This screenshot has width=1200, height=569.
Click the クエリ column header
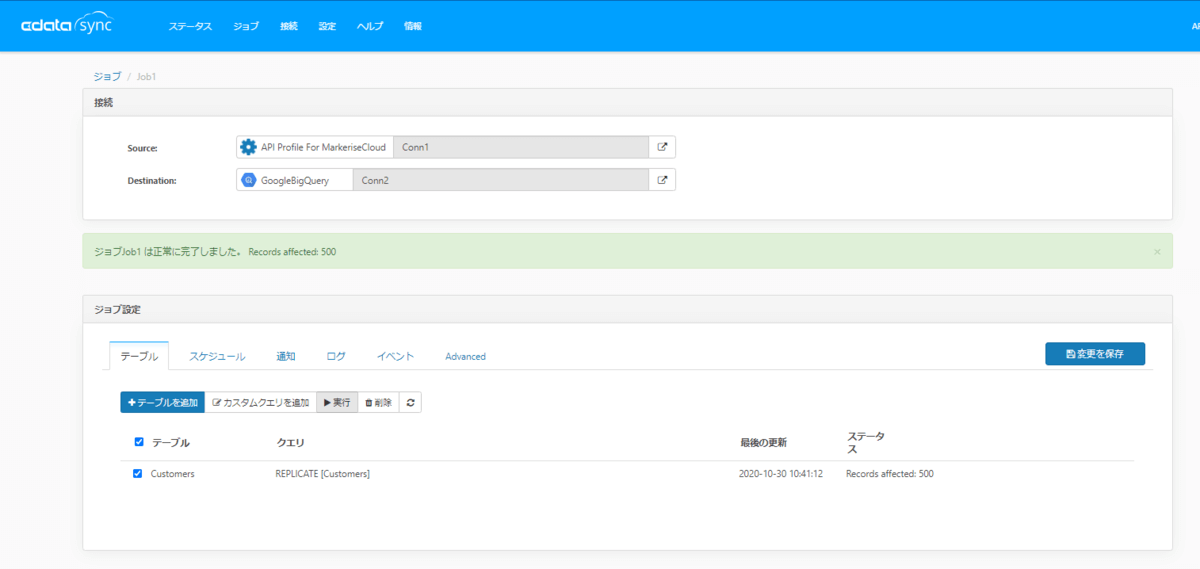(290, 442)
